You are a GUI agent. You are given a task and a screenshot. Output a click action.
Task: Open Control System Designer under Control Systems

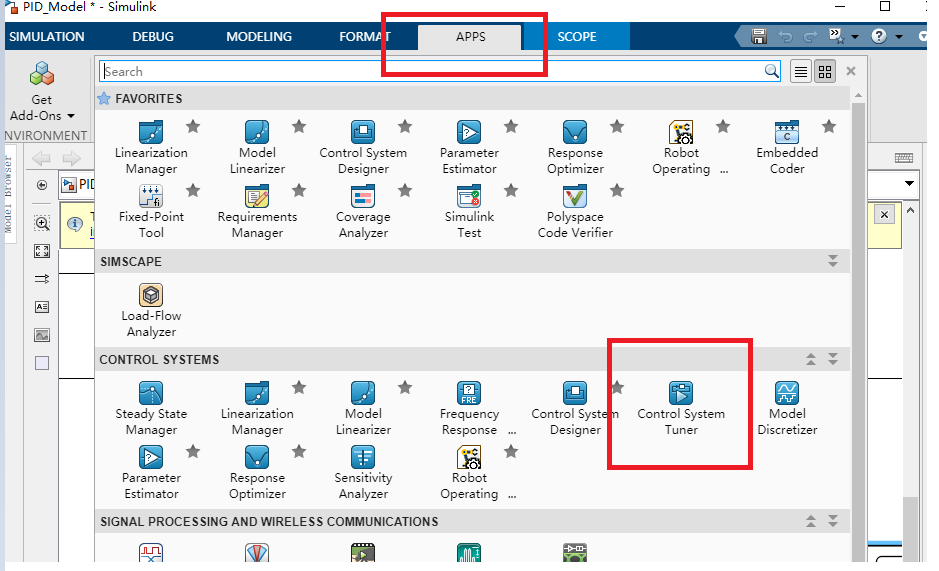[x=575, y=408]
